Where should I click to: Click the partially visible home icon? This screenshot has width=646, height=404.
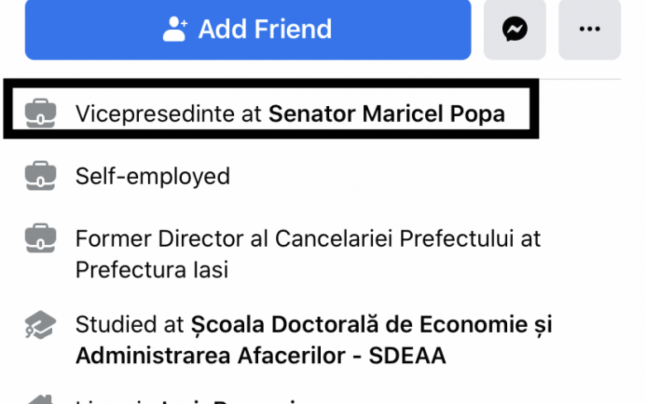click(41, 399)
